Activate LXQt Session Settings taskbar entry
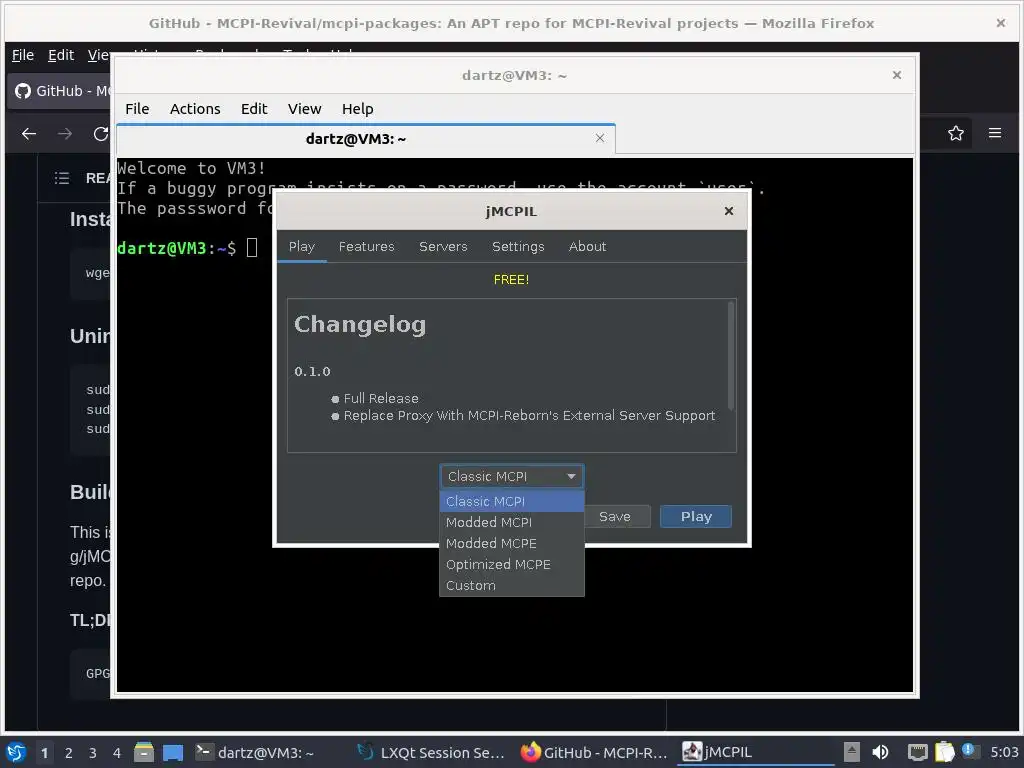1024x768 pixels. click(x=432, y=752)
